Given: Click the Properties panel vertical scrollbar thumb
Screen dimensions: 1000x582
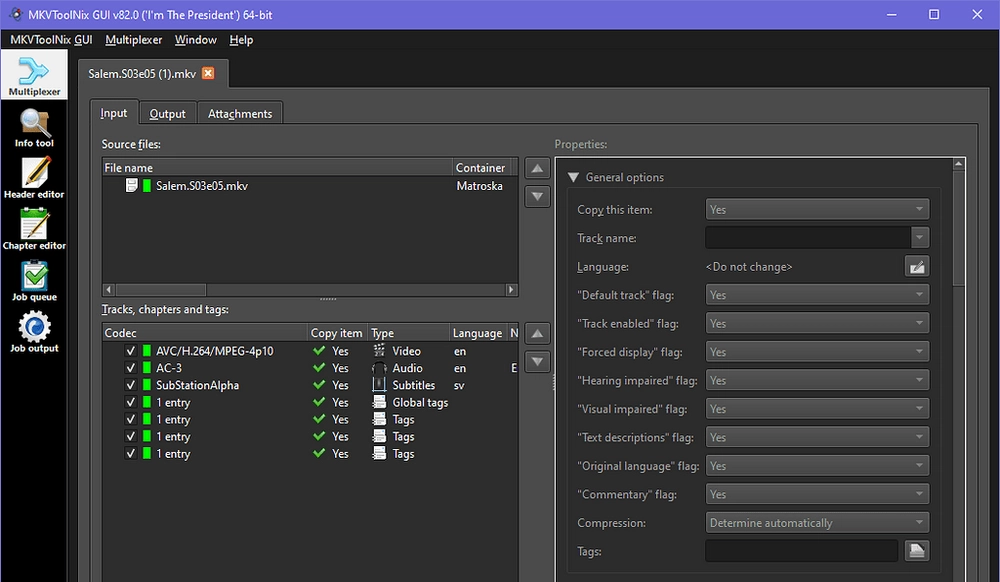Looking at the screenshot, I should pos(959,228).
